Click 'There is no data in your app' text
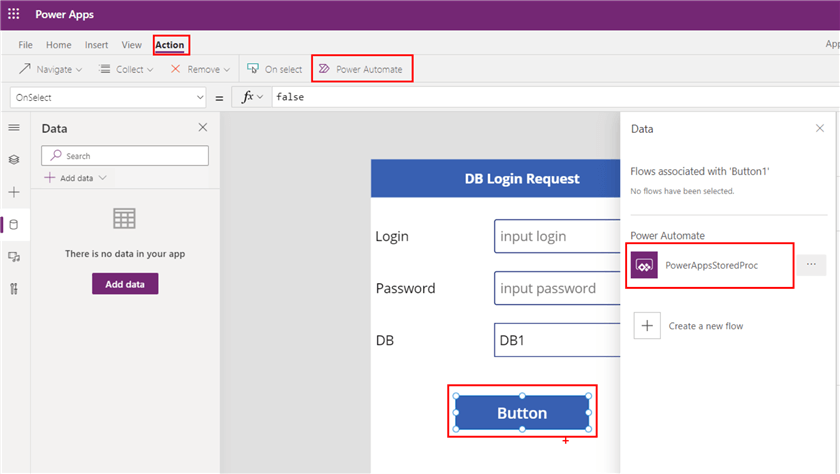This screenshot has width=840, height=474. pyautogui.click(x=125, y=254)
